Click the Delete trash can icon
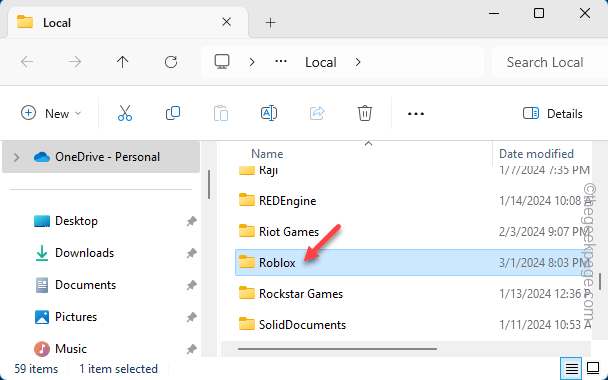608x380 pixels. (x=365, y=113)
